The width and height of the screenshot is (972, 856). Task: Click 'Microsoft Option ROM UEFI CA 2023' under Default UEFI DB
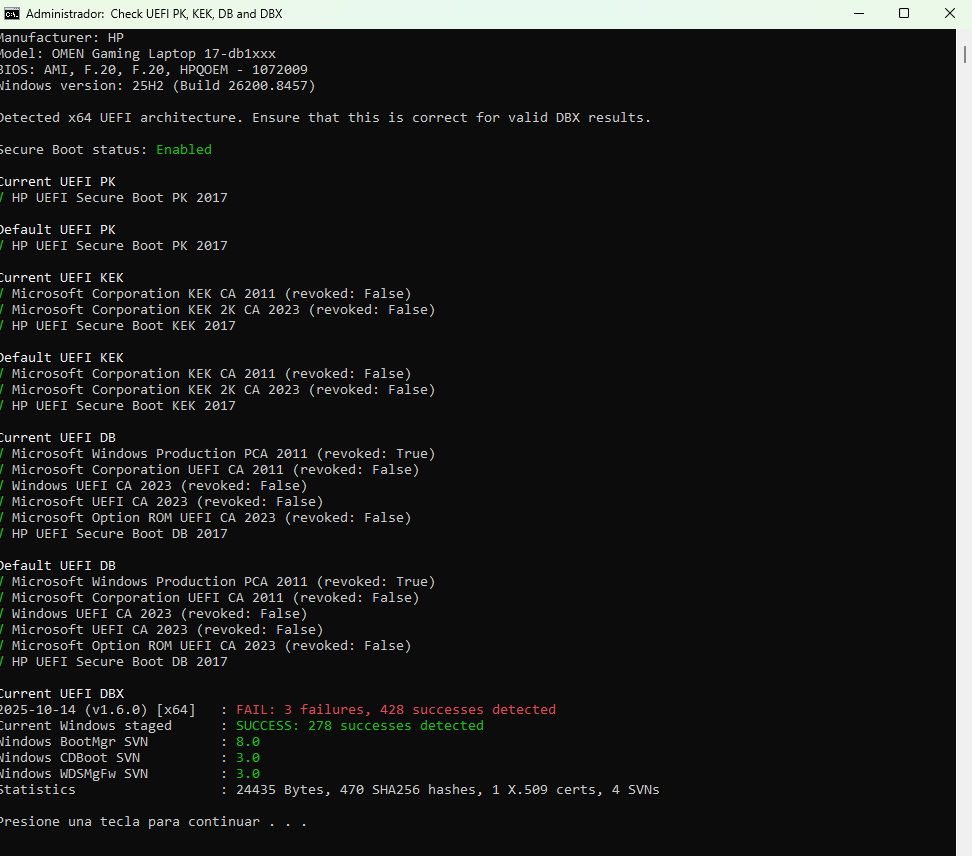coord(143,645)
